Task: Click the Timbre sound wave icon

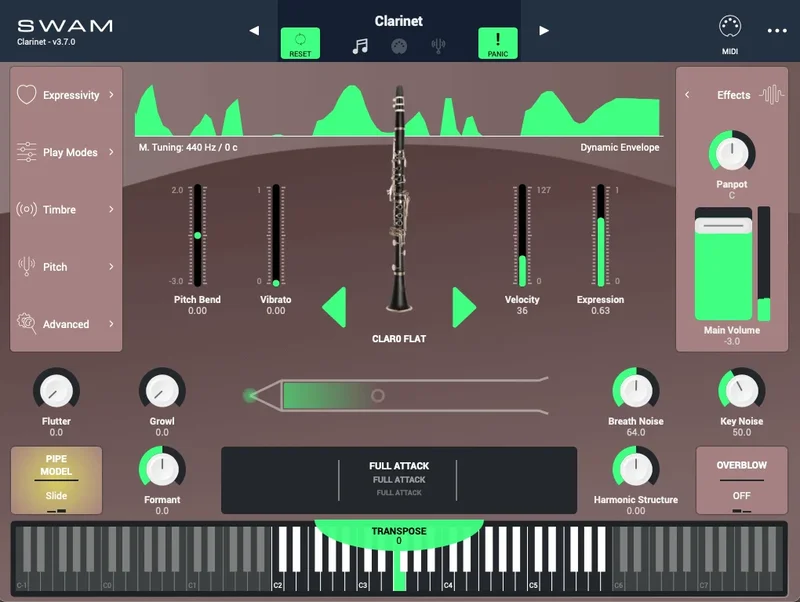Action: (x=27, y=209)
